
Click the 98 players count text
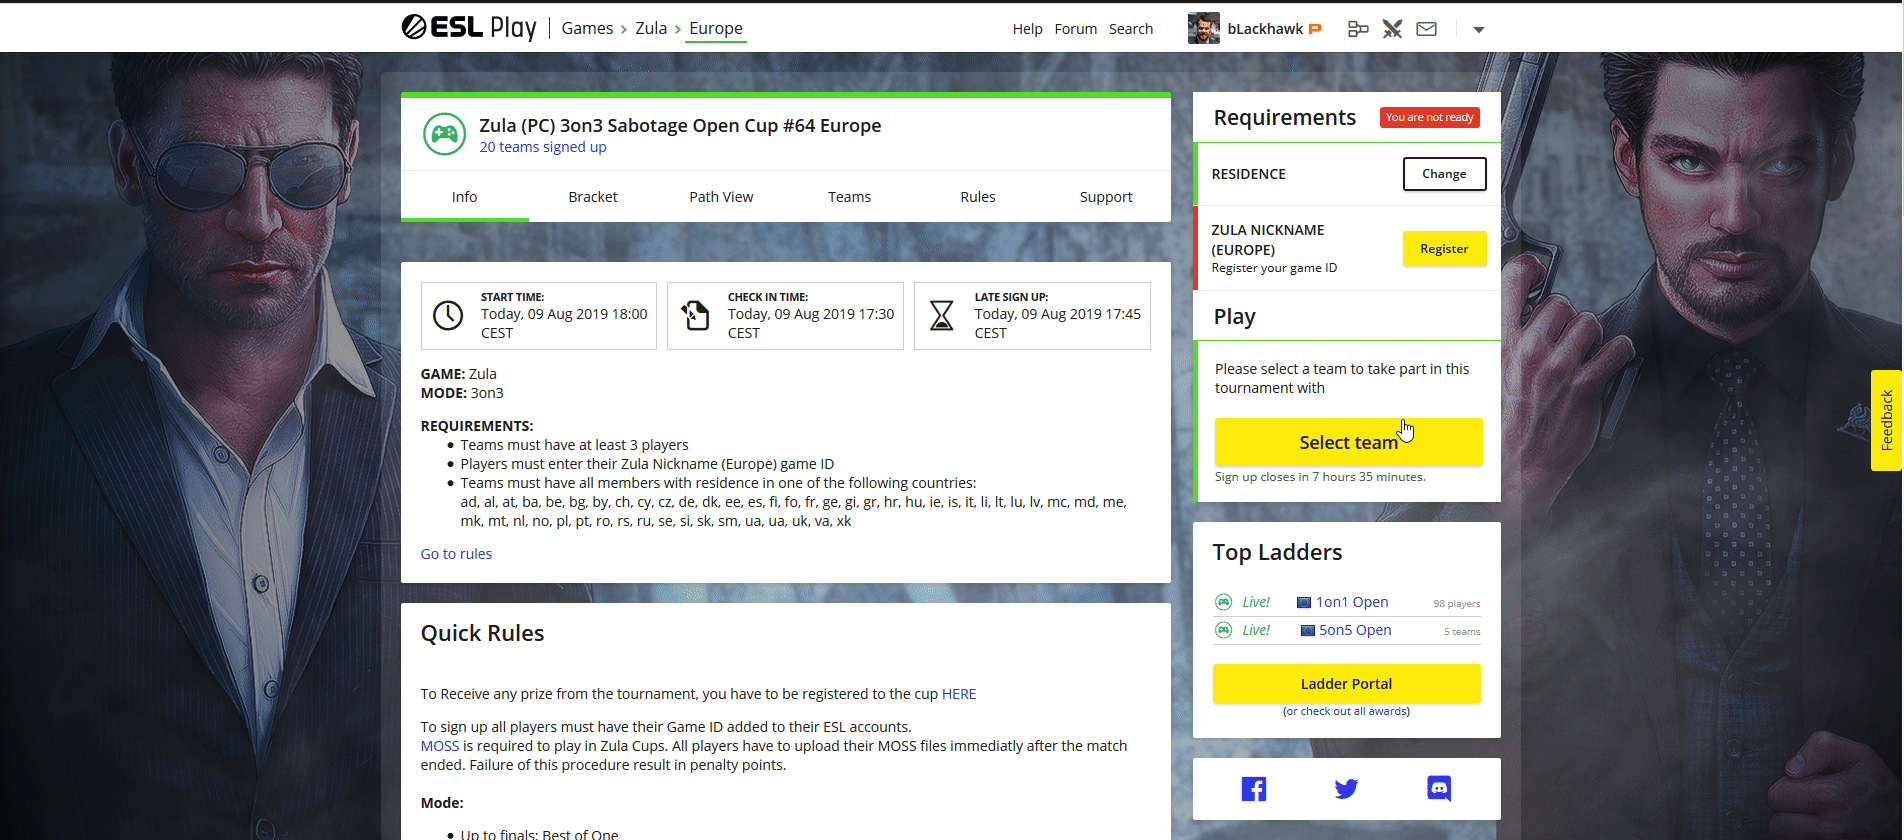(x=1456, y=604)
